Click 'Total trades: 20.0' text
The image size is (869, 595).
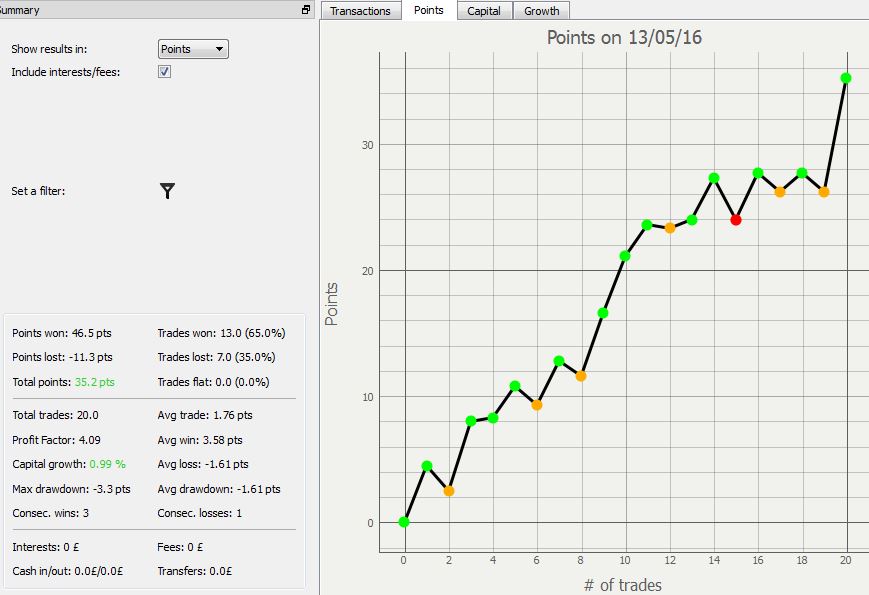point(55,415)
